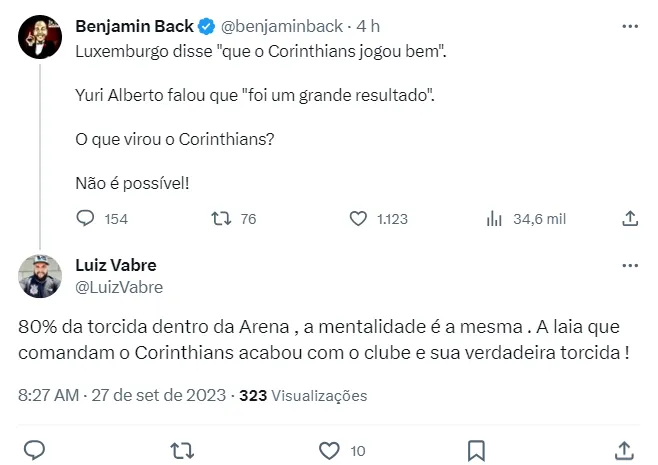The width and height of the screenshot is (658, 465).
Task: Share Benjamin Back's tweet
Action: tap(630, 218)
